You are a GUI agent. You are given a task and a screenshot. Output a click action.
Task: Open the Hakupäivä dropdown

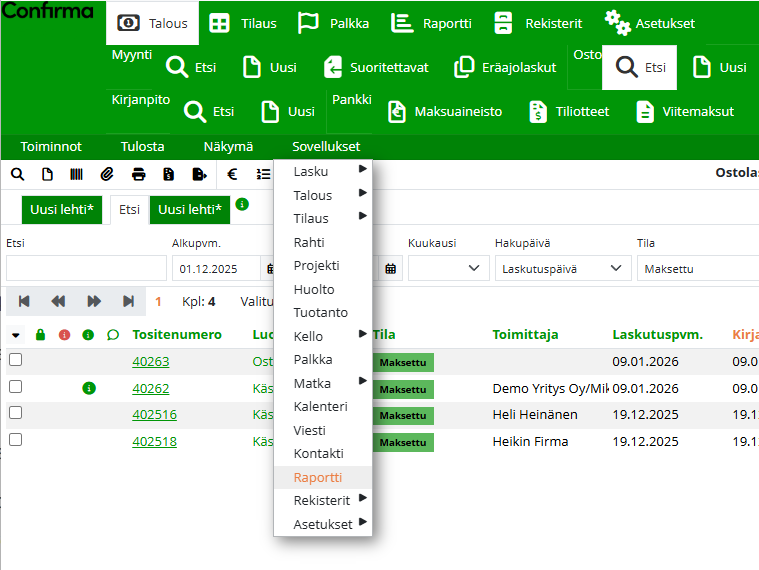click(x=564, y=268)
